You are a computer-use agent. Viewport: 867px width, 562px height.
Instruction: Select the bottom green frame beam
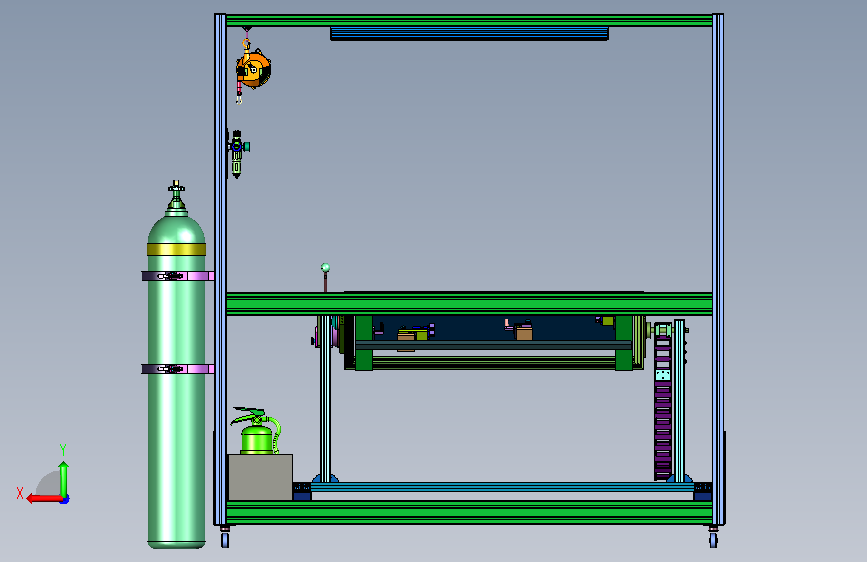(469, 512)
